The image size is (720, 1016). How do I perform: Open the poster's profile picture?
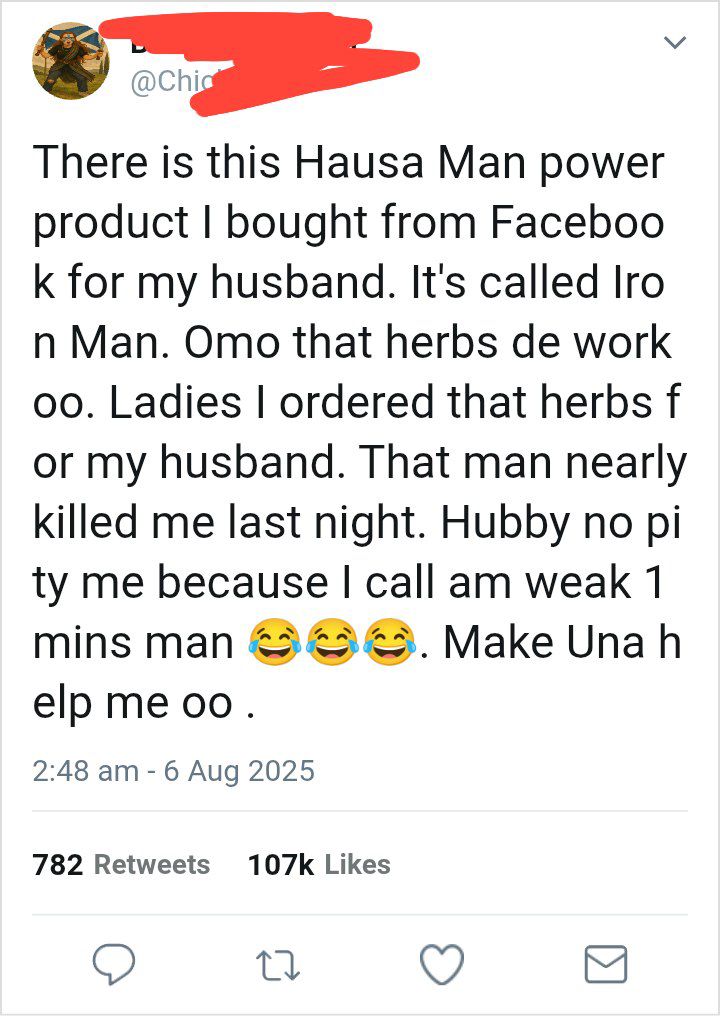click(x=71, y=62)
